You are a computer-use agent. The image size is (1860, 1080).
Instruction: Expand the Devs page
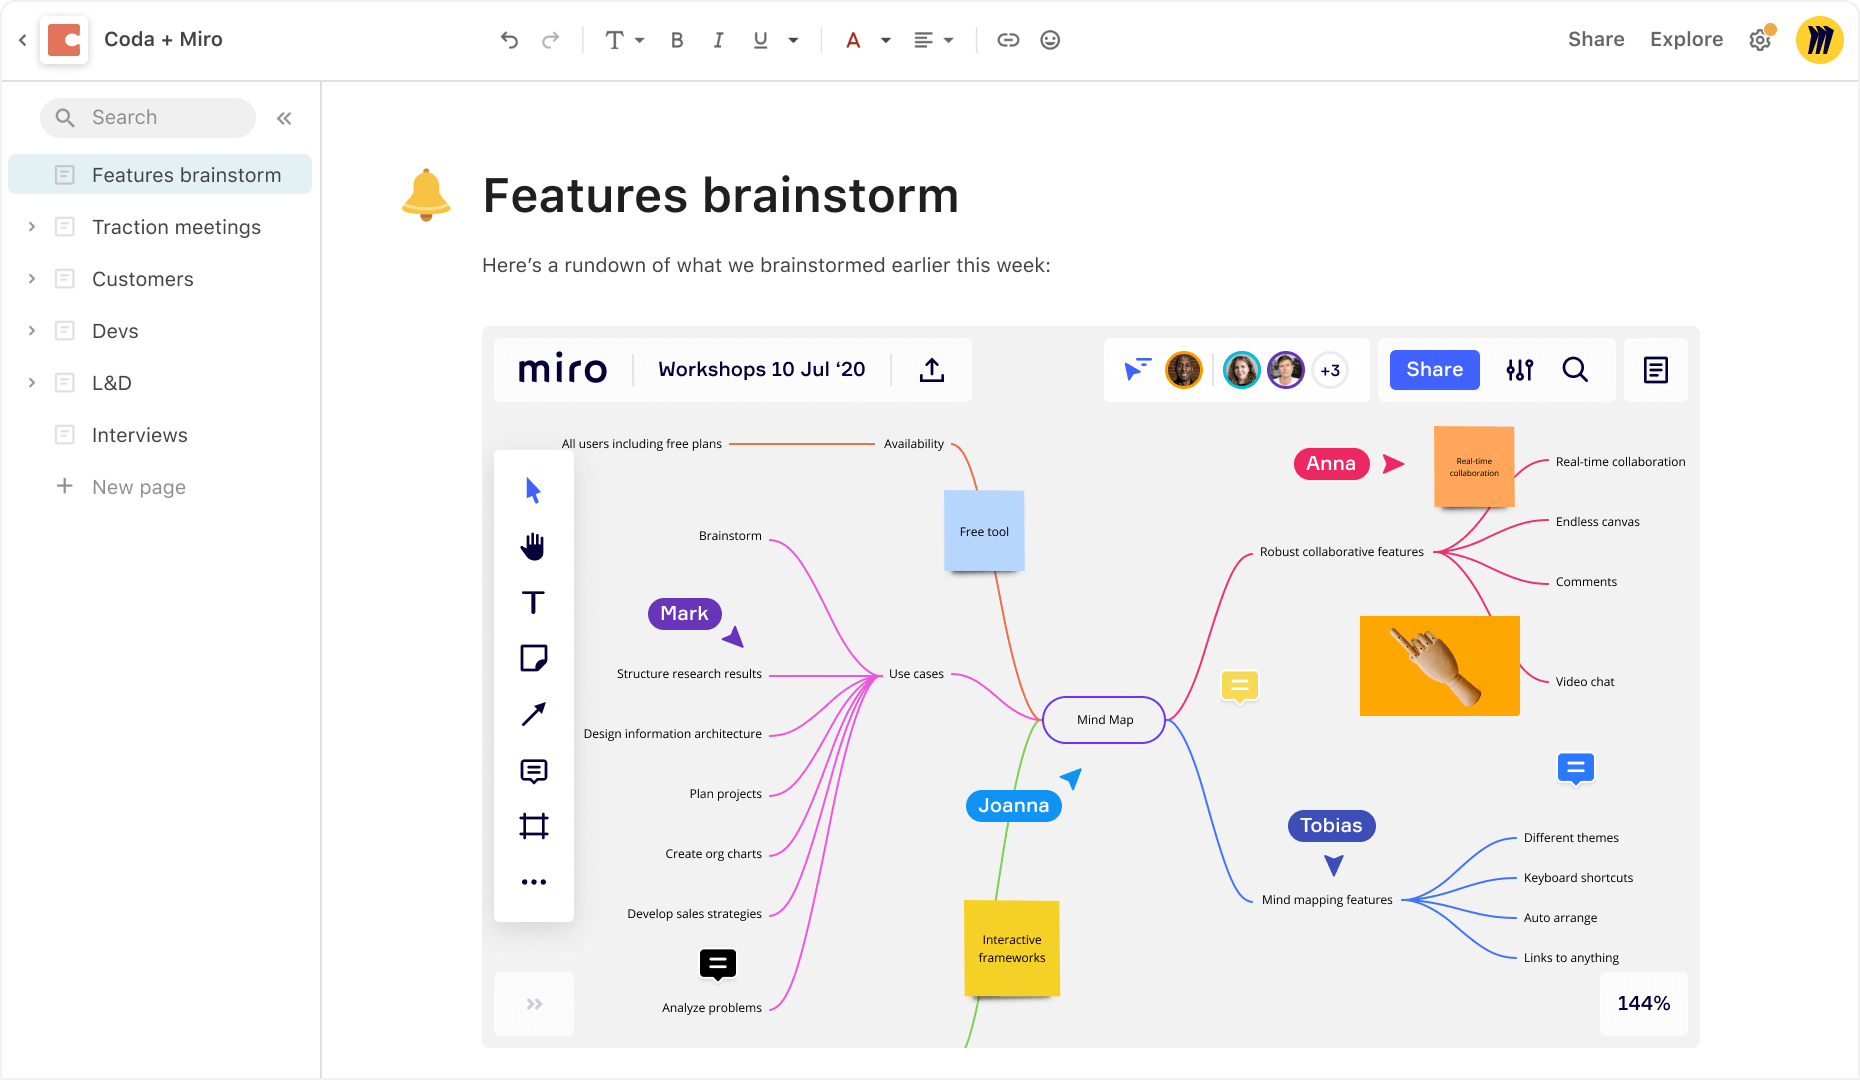click(x=32, y=331)
